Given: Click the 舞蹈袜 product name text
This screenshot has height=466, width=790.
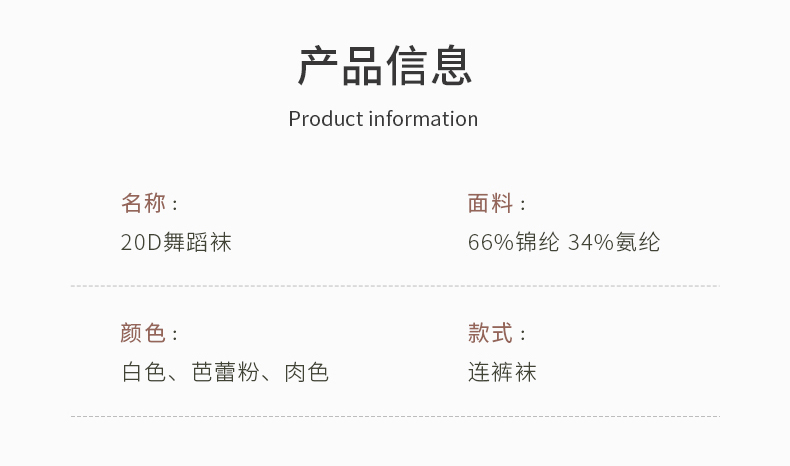Looking at the screenshot, I should (197, 242).
